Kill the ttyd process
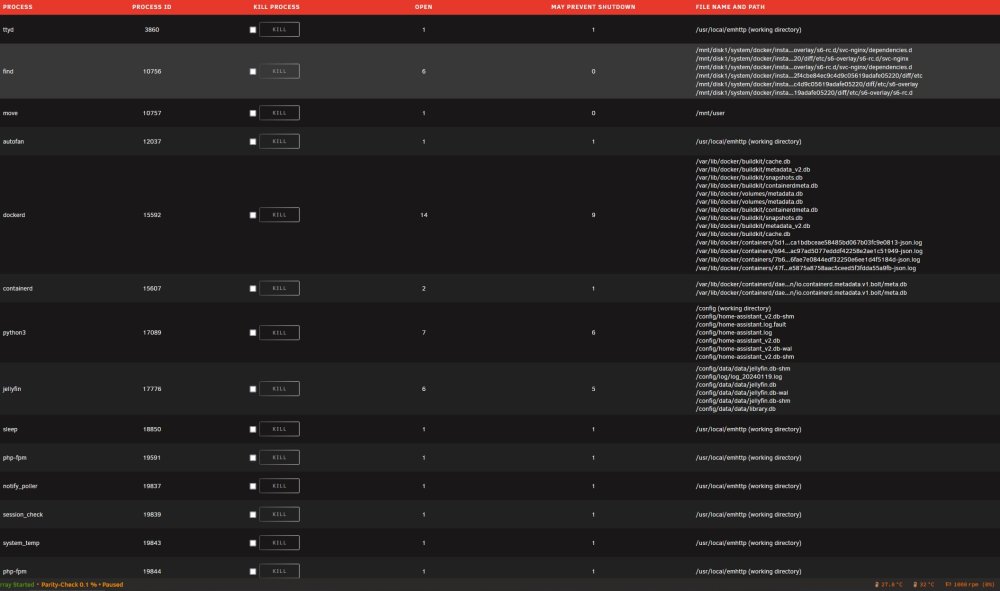Image resolution: width=1000 pixels, height=591 pixels. pos(279,29)
